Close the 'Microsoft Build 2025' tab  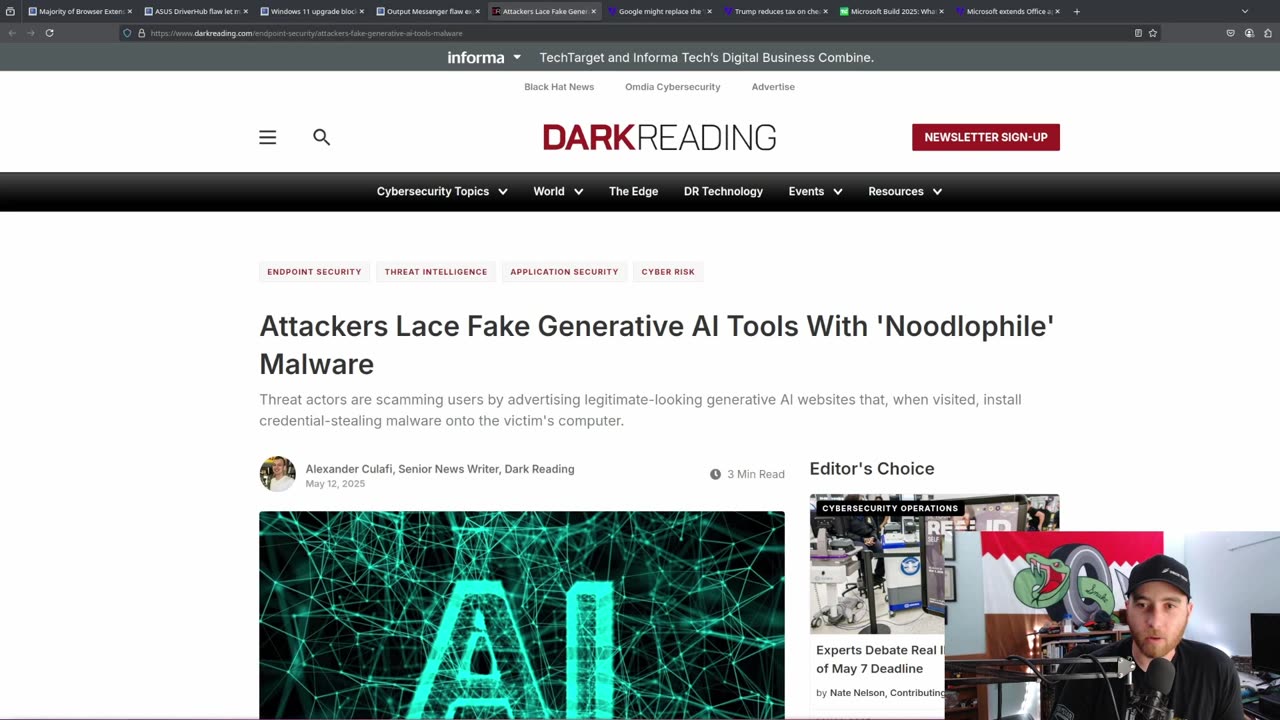pos(941,12)
